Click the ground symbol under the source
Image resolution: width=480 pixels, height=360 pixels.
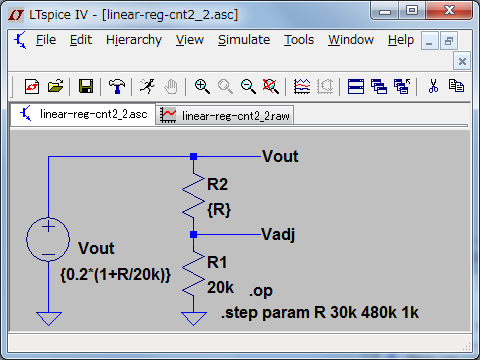point(49,318)
